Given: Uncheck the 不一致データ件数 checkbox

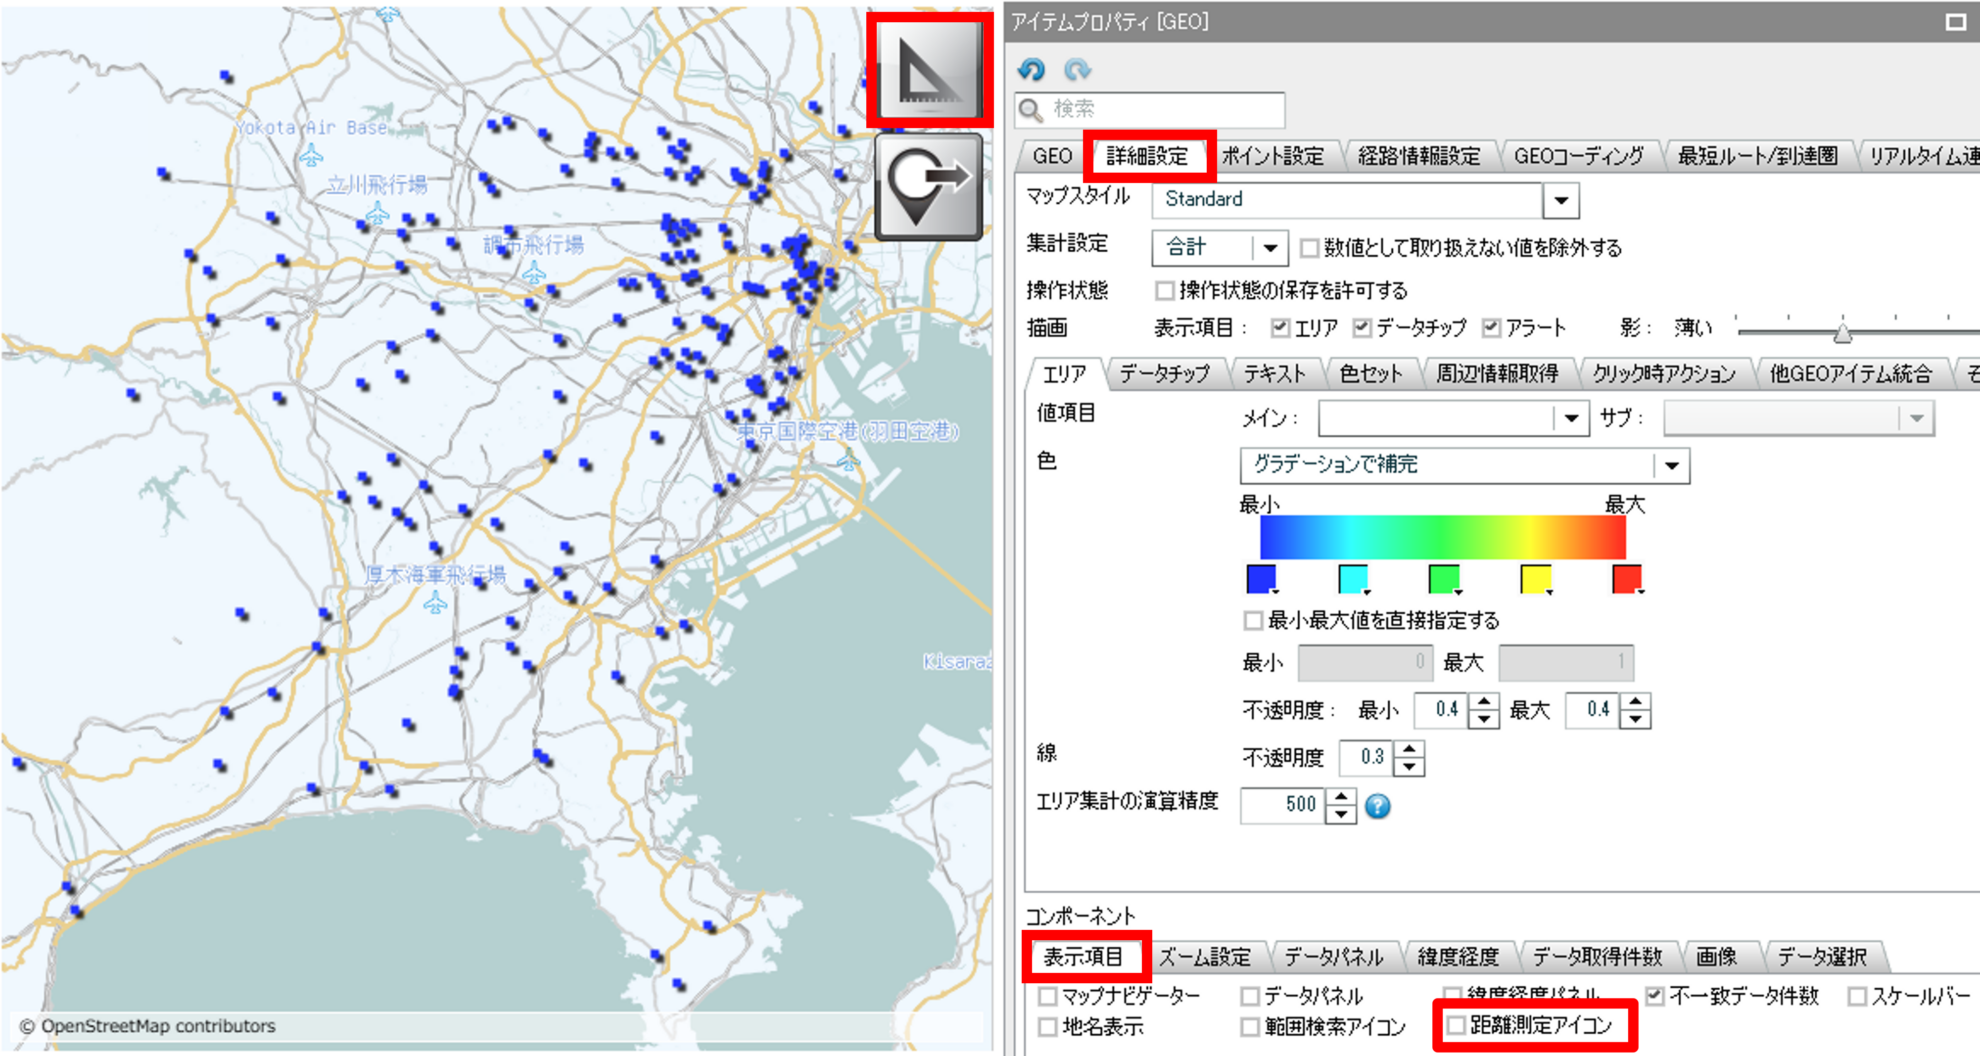Looking at the screenshot, I should point(1655,996).
